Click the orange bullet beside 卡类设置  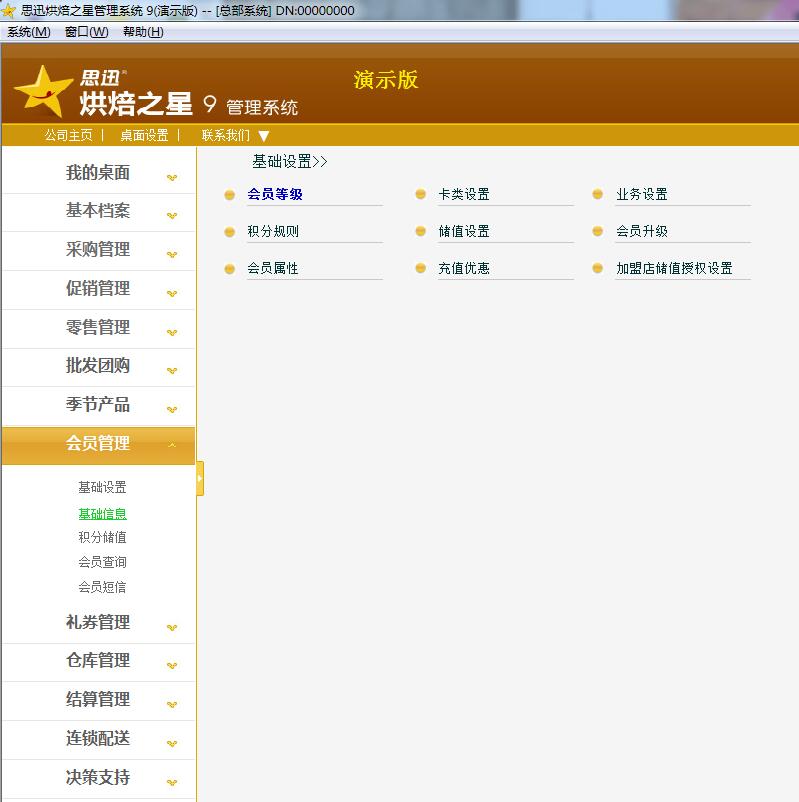[420, 194]
